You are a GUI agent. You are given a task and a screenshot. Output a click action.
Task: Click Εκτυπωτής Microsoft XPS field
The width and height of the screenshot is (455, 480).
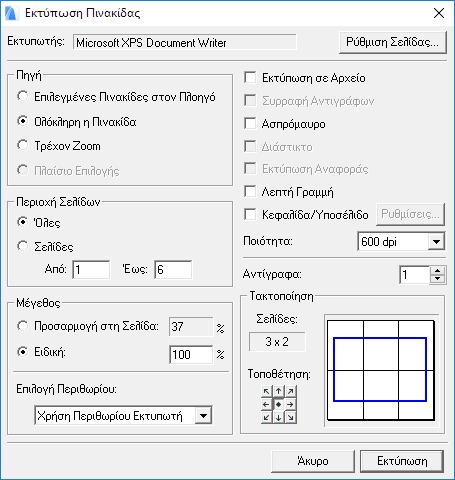185,42
